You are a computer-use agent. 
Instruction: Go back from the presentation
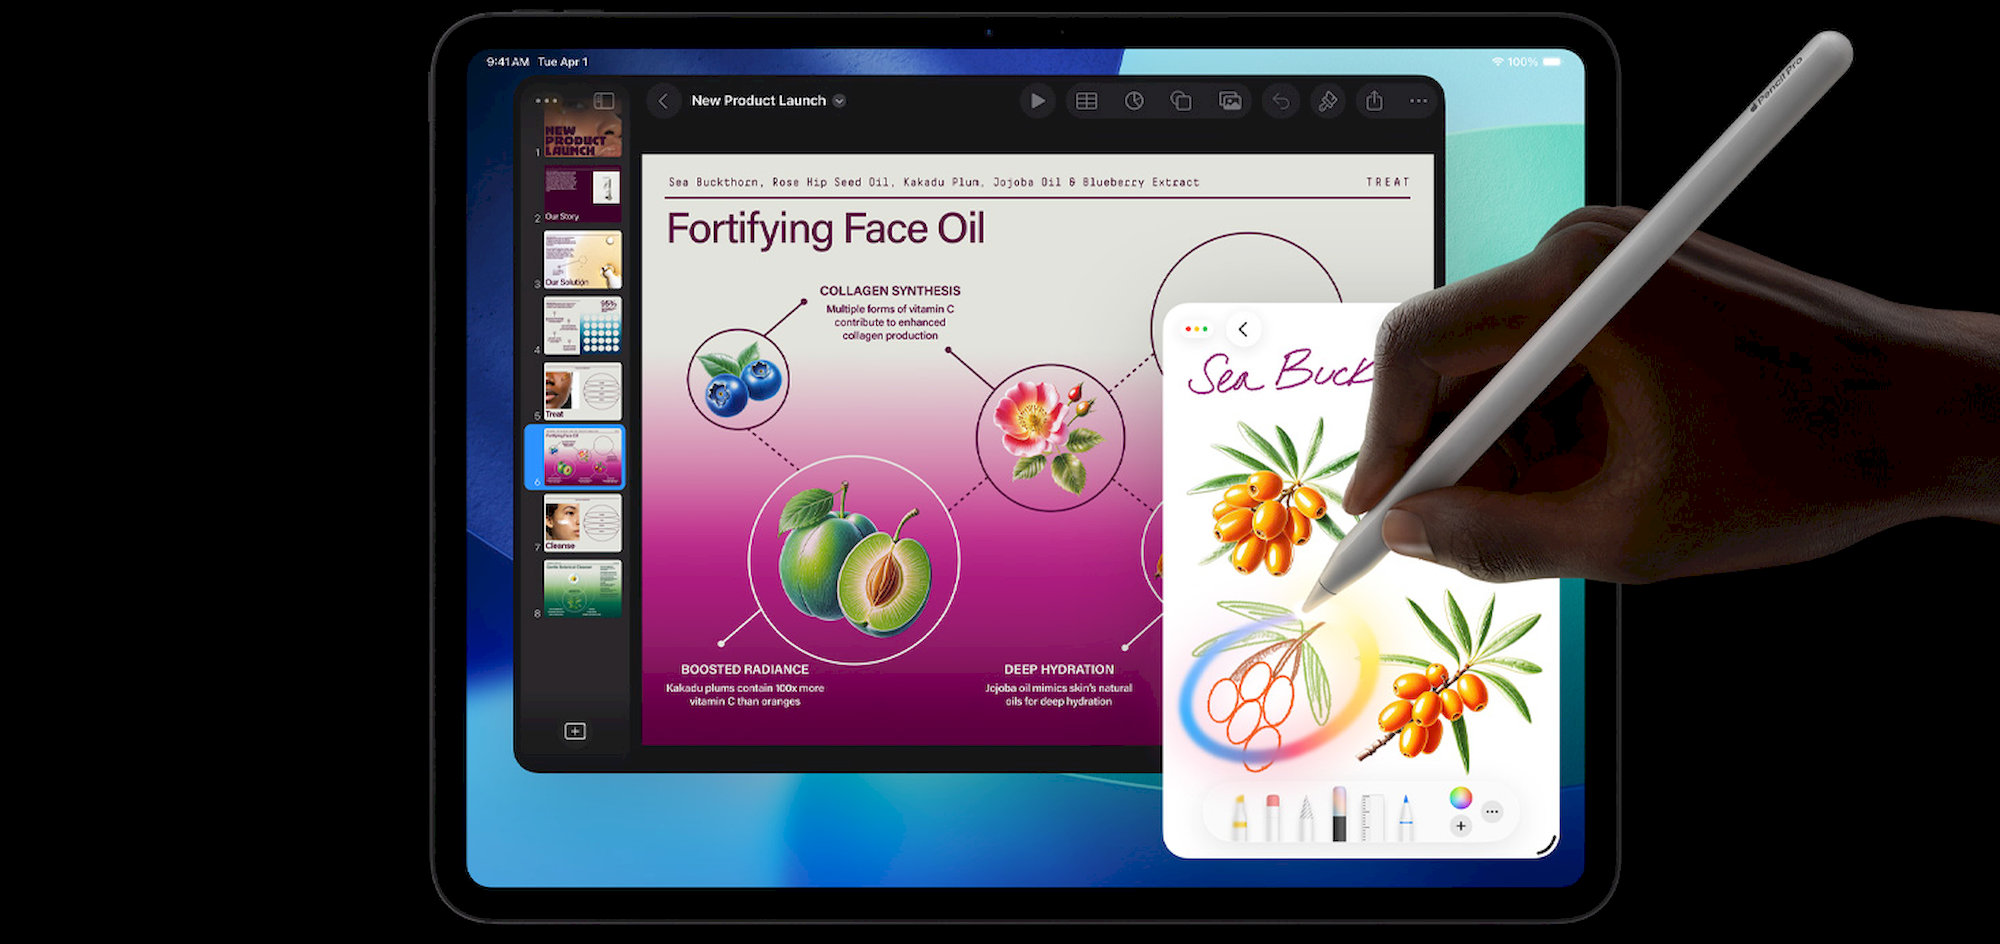click(663, 101)
